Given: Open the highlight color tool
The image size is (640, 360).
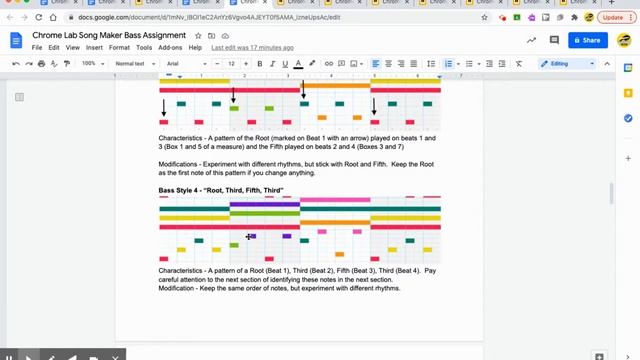Looking at the screenshot, I should coord(312,64).
